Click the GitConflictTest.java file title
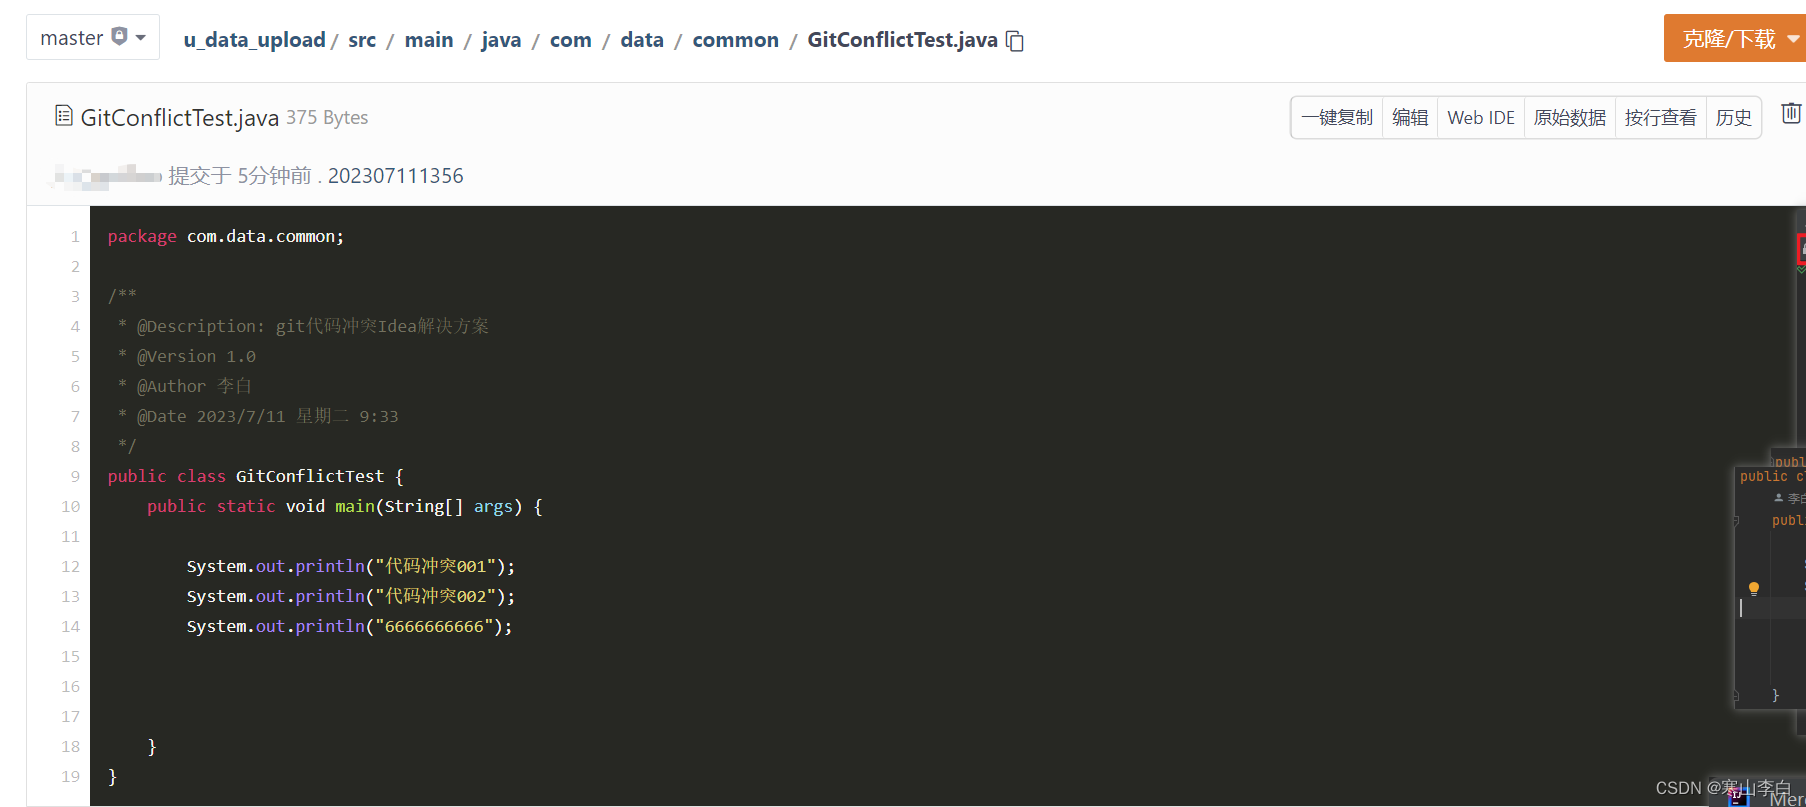The height and width of the screenshot is (807, 1806). coord(180,118)
